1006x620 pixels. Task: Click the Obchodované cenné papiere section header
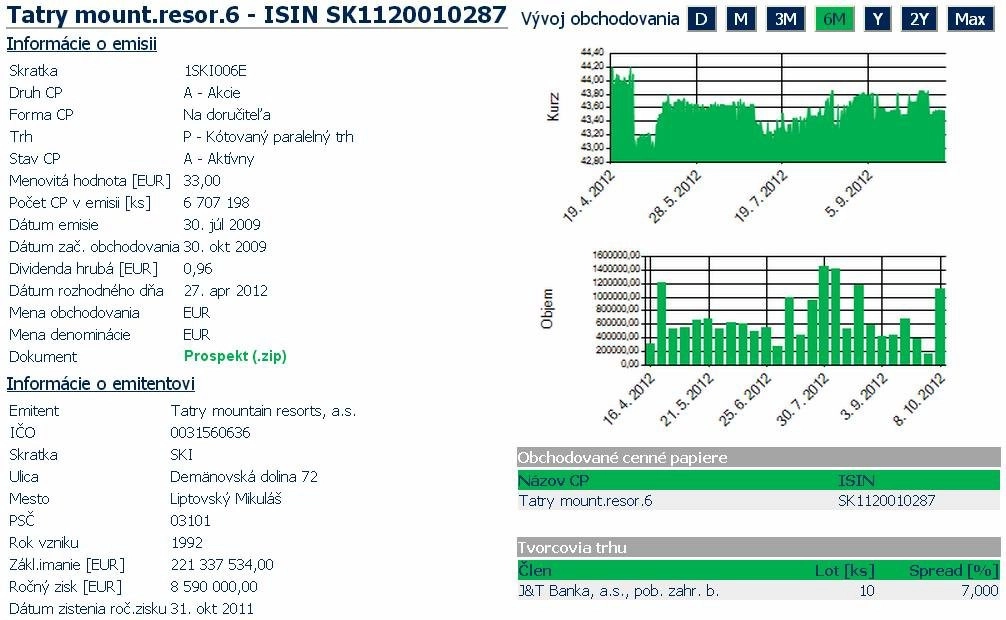[759, 458]
